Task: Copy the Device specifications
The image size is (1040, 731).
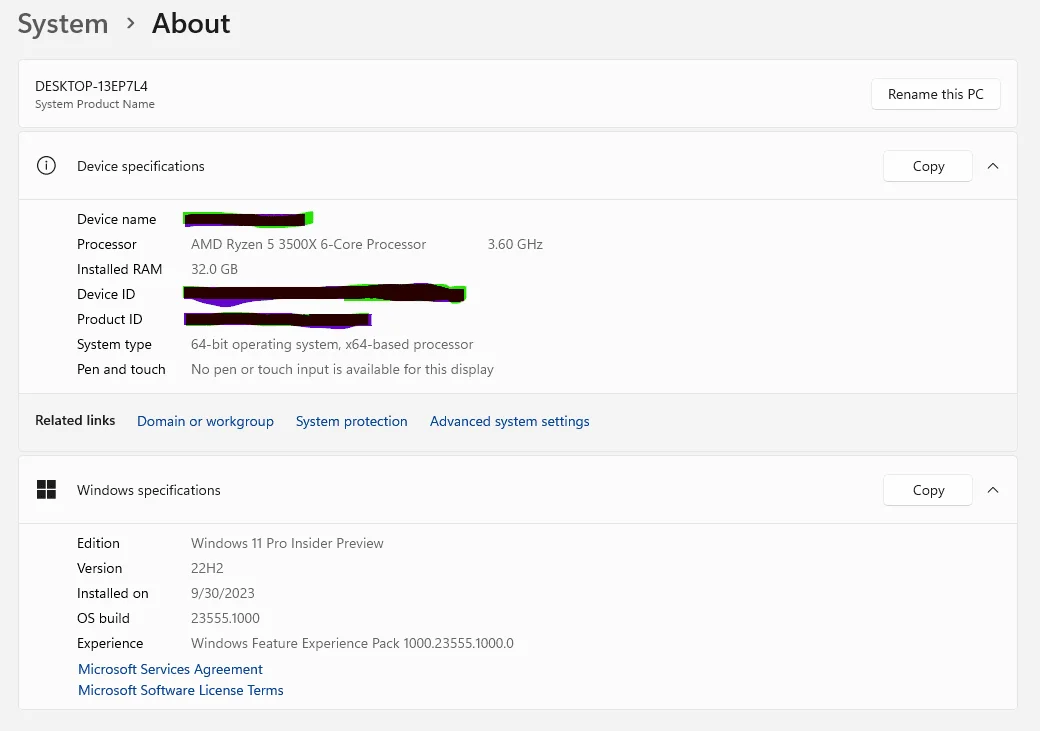Action: (x=928, y=166)
